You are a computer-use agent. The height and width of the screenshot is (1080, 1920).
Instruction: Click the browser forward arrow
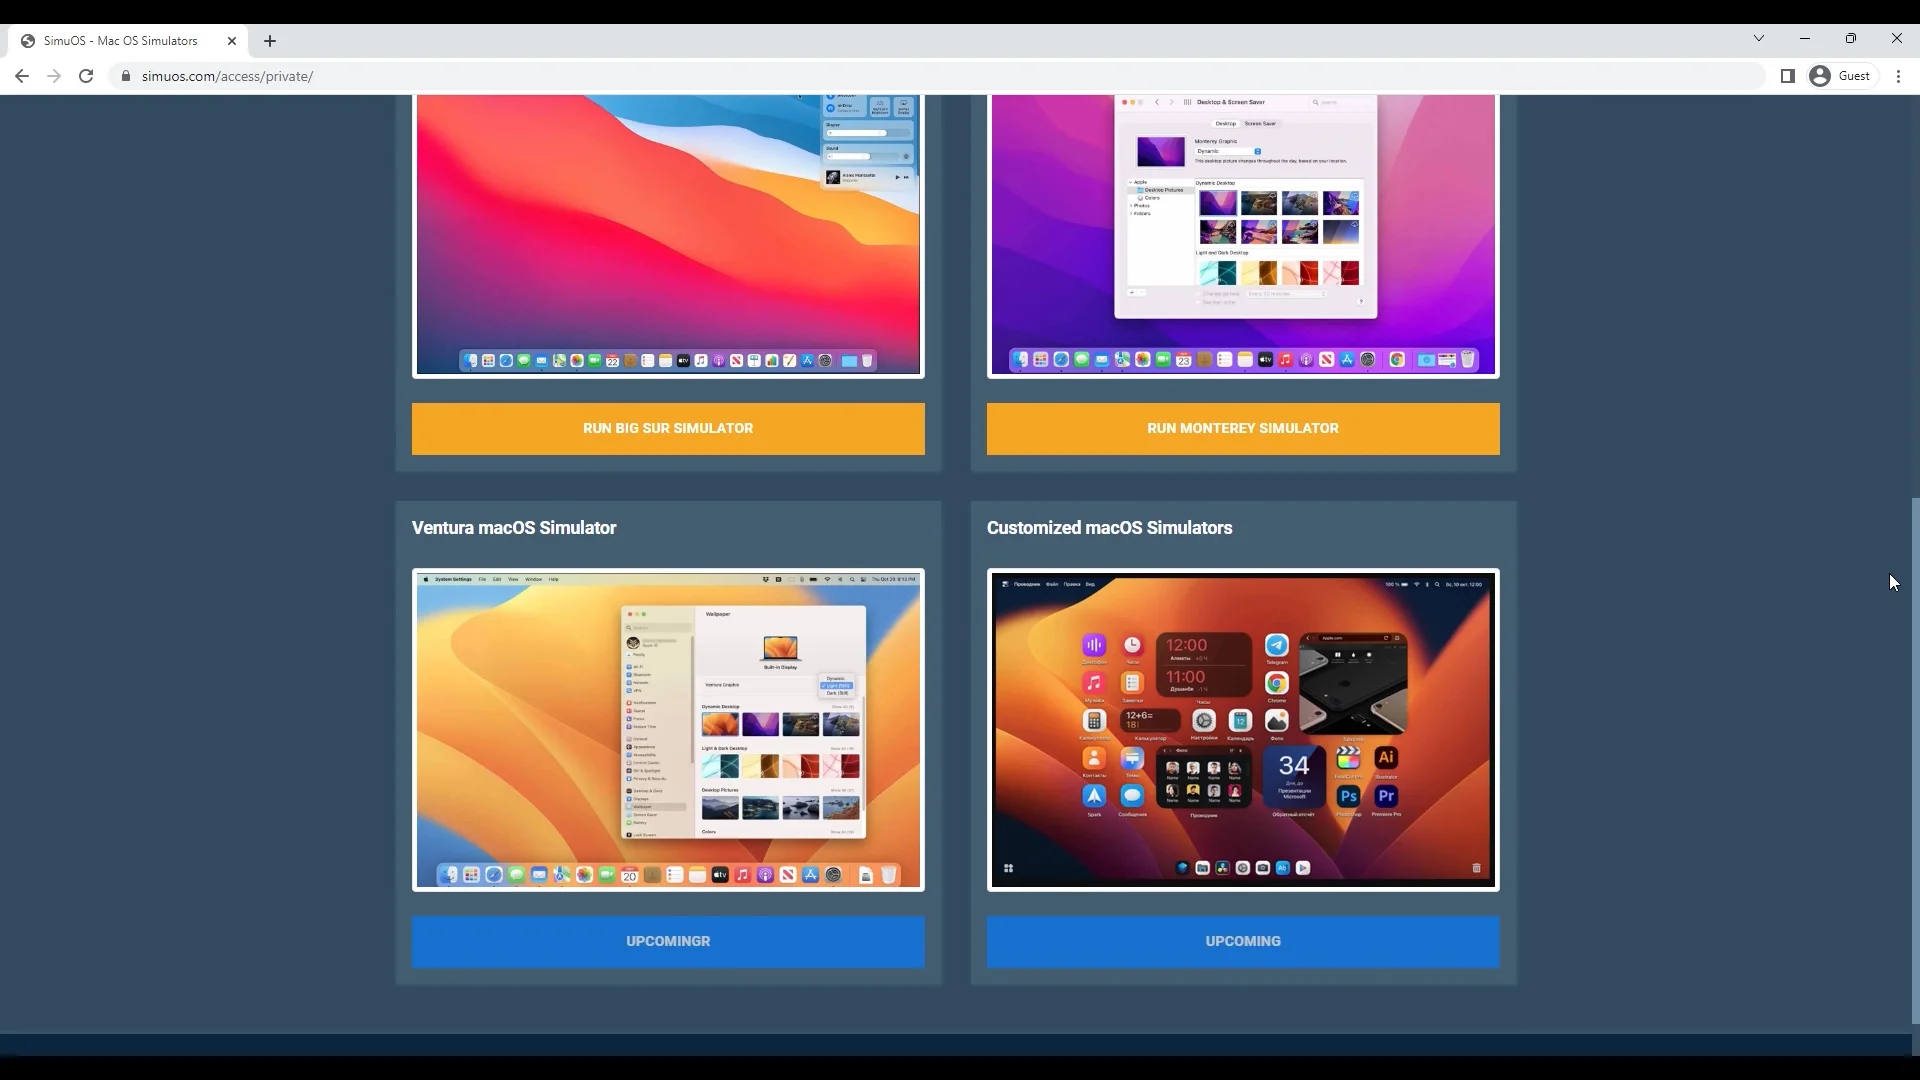pos(54,76)
